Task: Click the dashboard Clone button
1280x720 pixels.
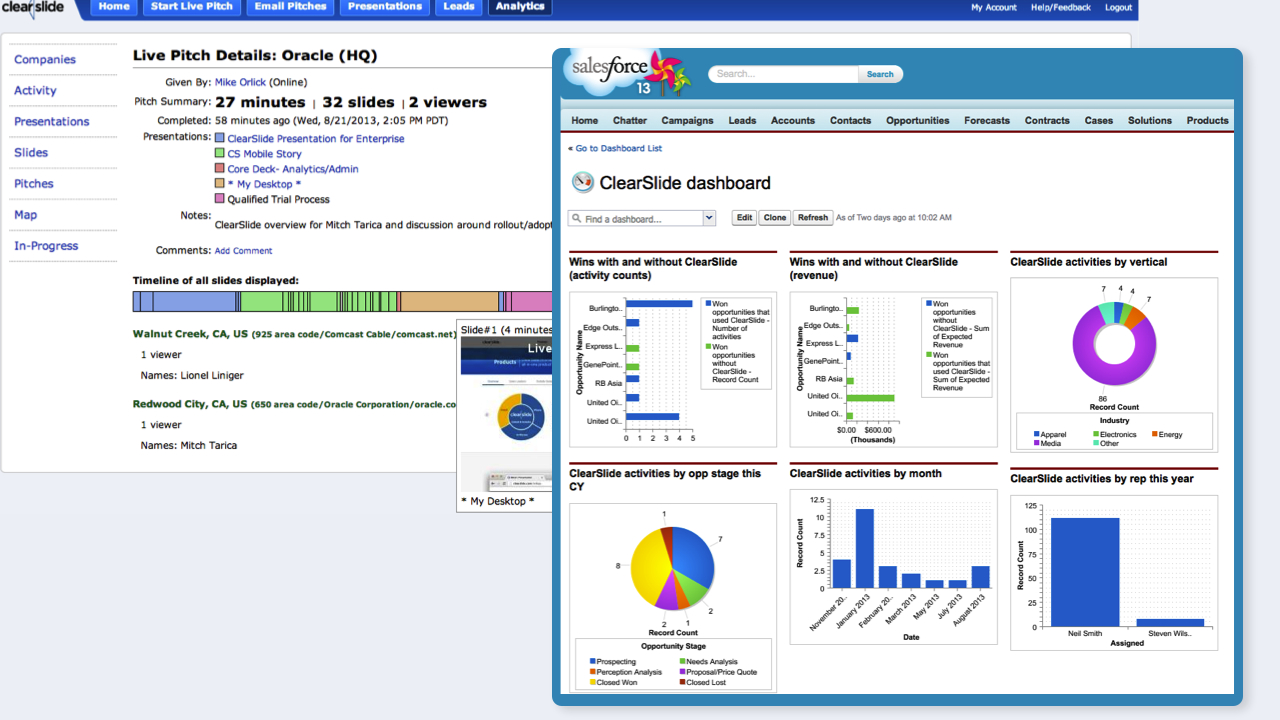Action: [775, 217]
